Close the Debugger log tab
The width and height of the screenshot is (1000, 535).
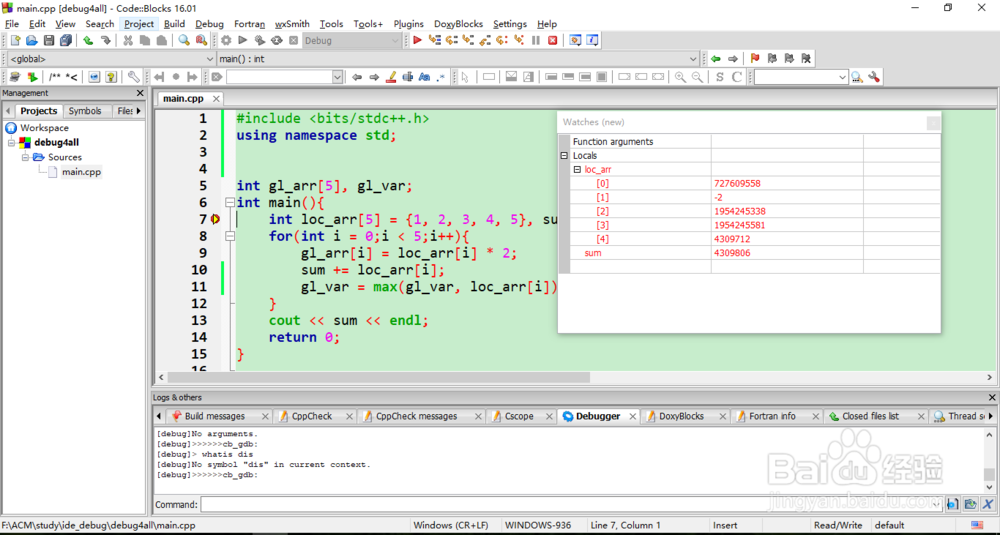[632, 416]
